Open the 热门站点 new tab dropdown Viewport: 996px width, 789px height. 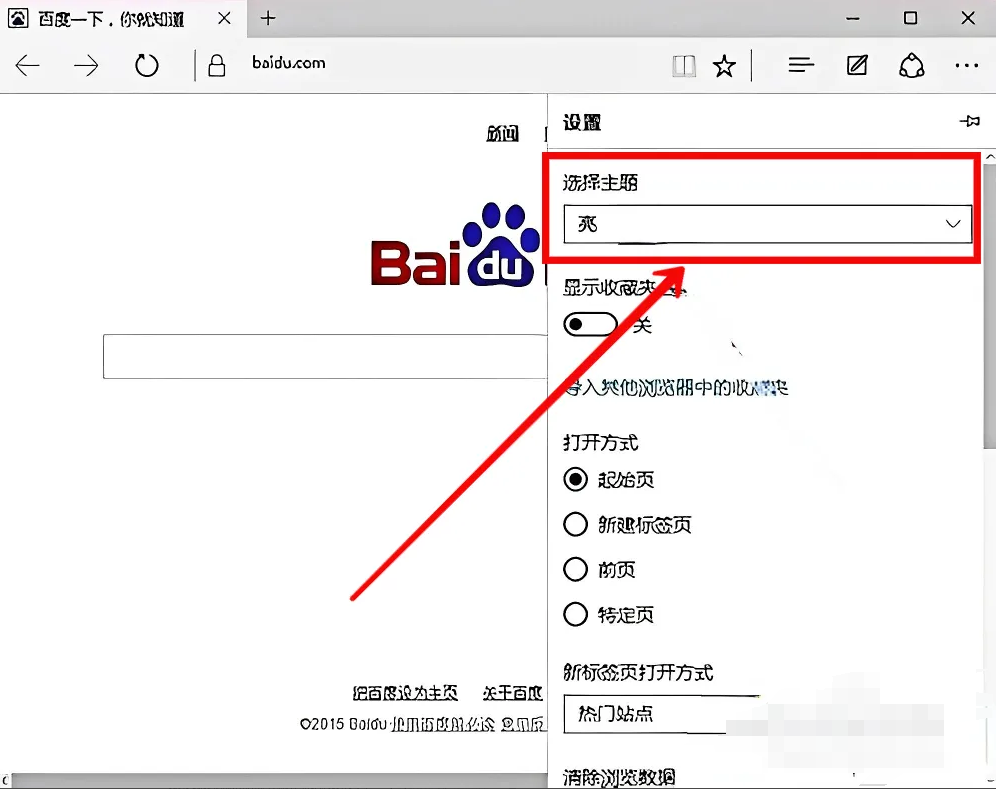[662, 714]
